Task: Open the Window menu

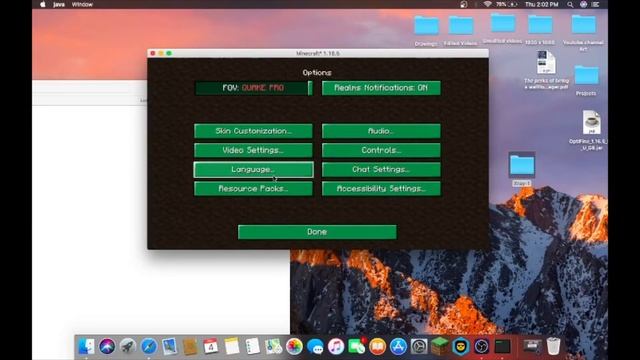Action: [x=82, y=4]
